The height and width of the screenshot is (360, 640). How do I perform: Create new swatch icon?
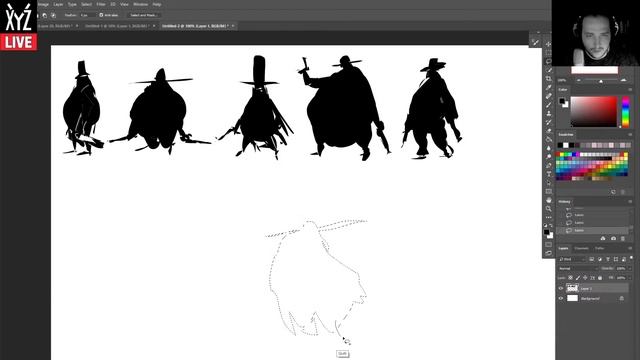pyautogui.click(x=613, y=191)
